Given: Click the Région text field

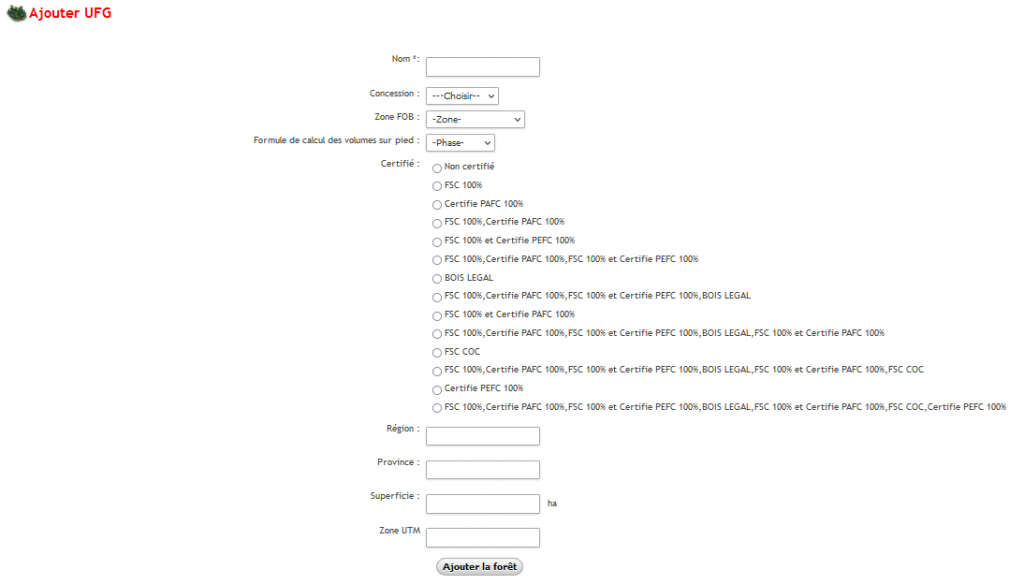Looking at the screenshot, I should pos(482,435).
